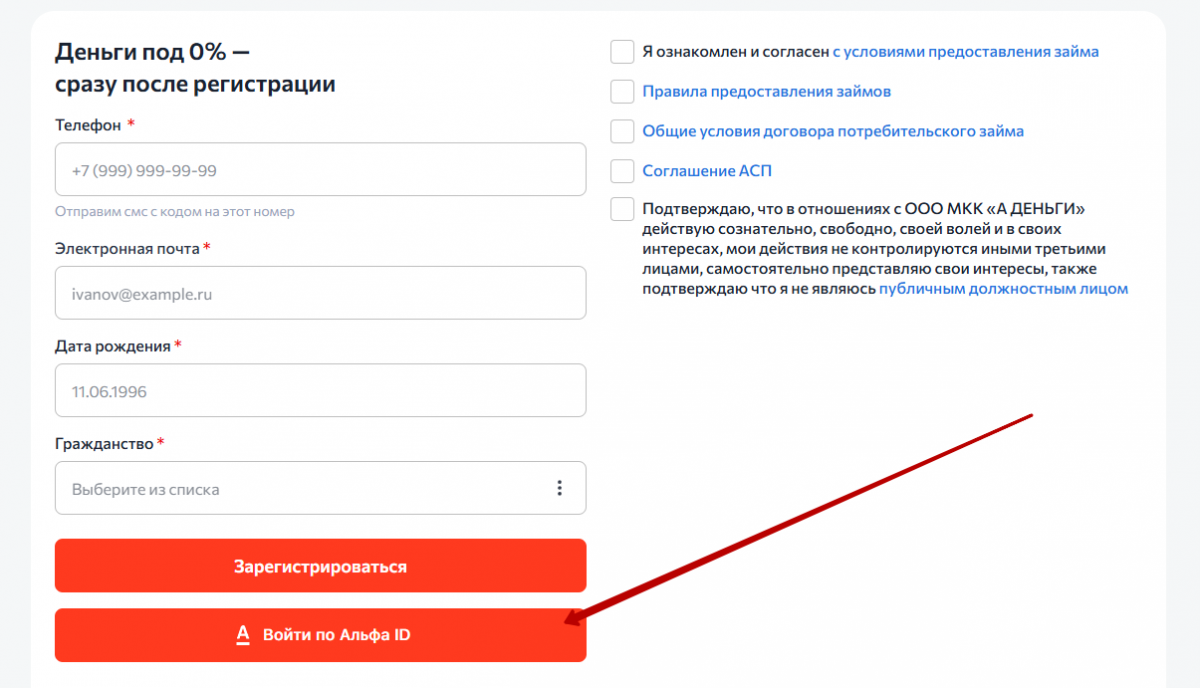Enable the Общие условия договора checkbox
This screenshot has height=688, width=1200.
pyautogui.click(x=622, y=131)
